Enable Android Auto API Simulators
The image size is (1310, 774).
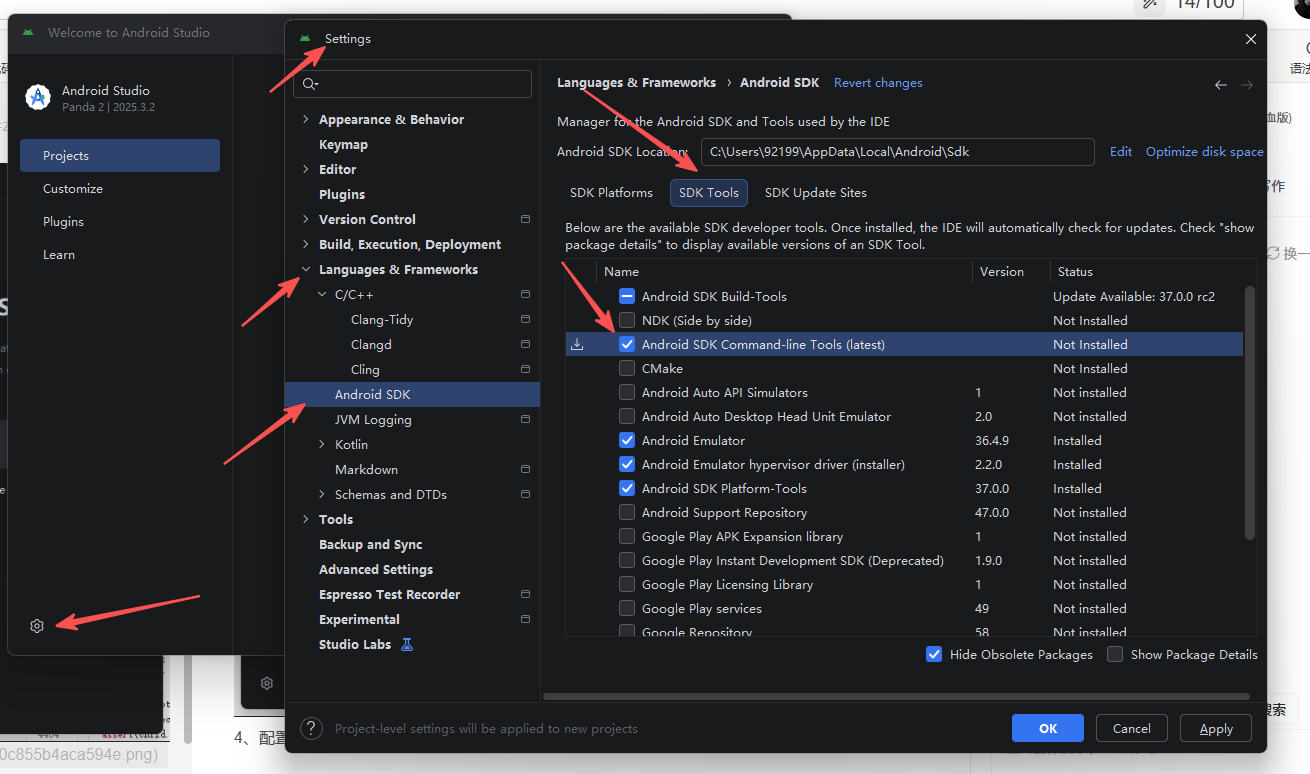[627, 393]
